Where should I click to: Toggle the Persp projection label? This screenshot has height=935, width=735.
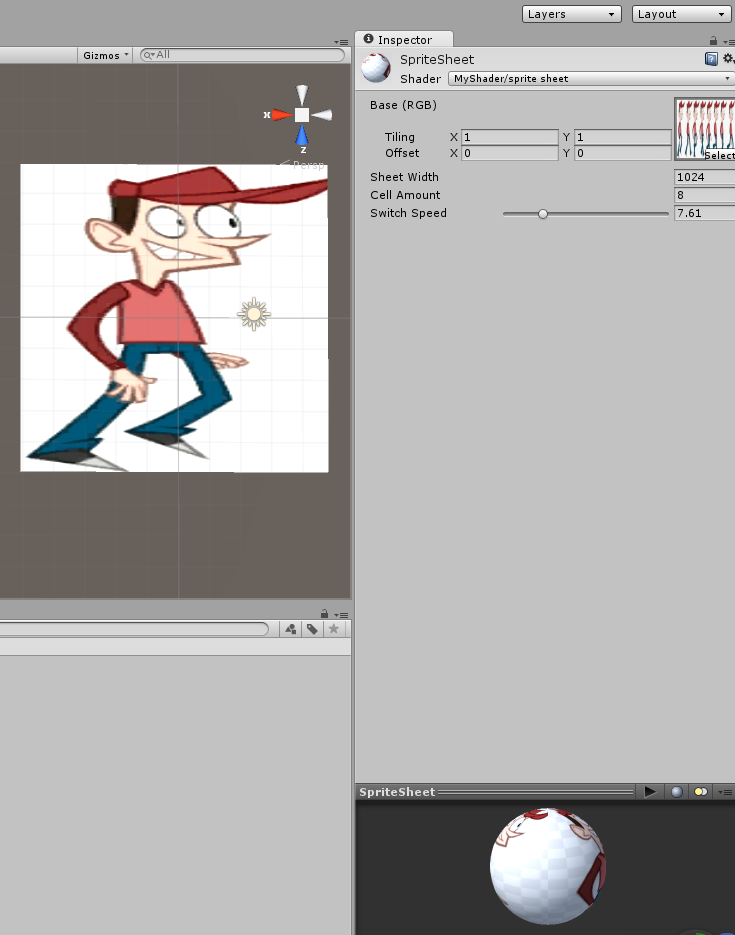click(303, 165)
